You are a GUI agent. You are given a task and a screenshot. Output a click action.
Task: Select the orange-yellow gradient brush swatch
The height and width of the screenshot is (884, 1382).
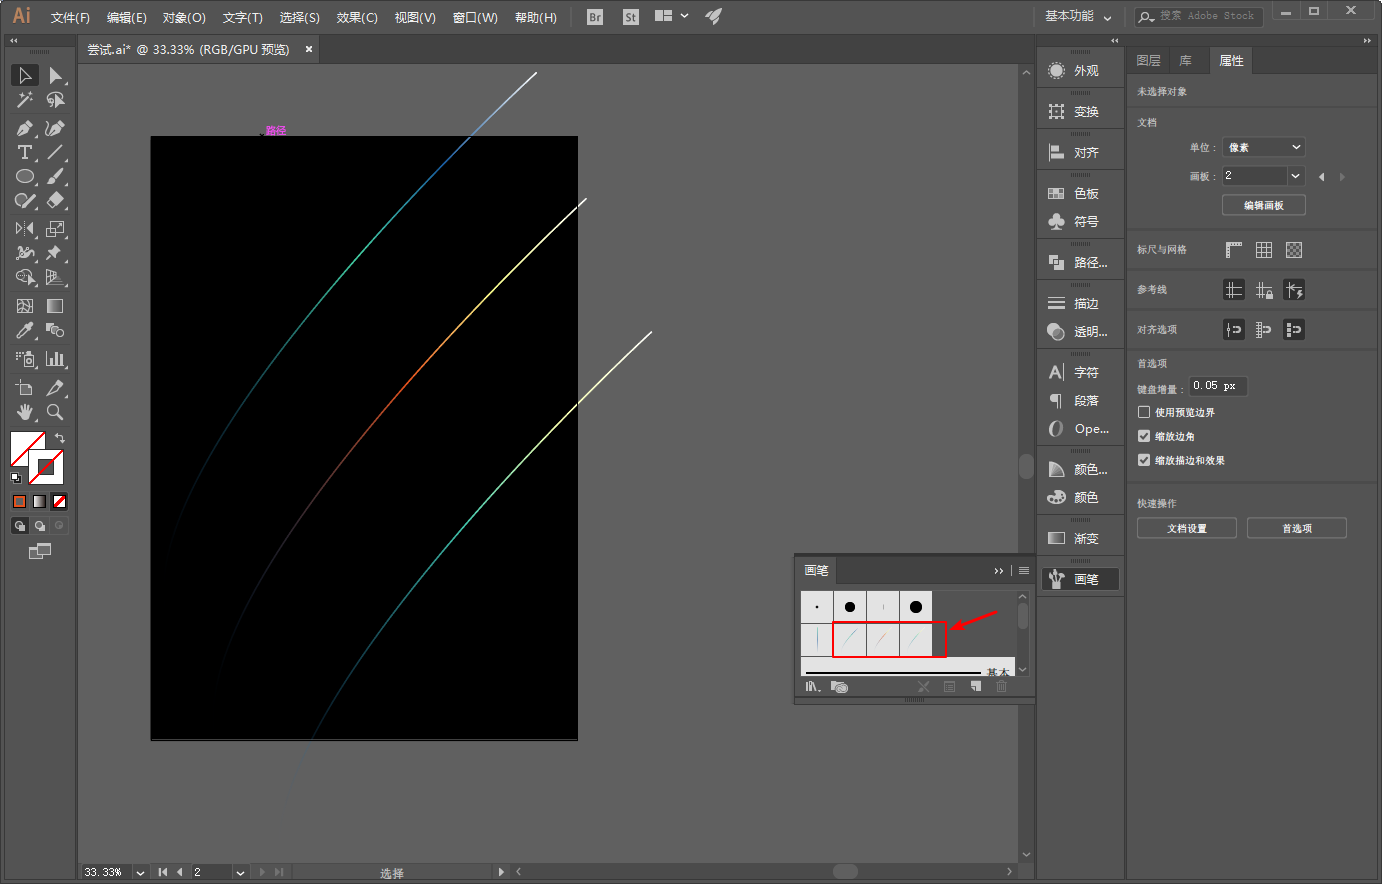(x=882, y=639)
